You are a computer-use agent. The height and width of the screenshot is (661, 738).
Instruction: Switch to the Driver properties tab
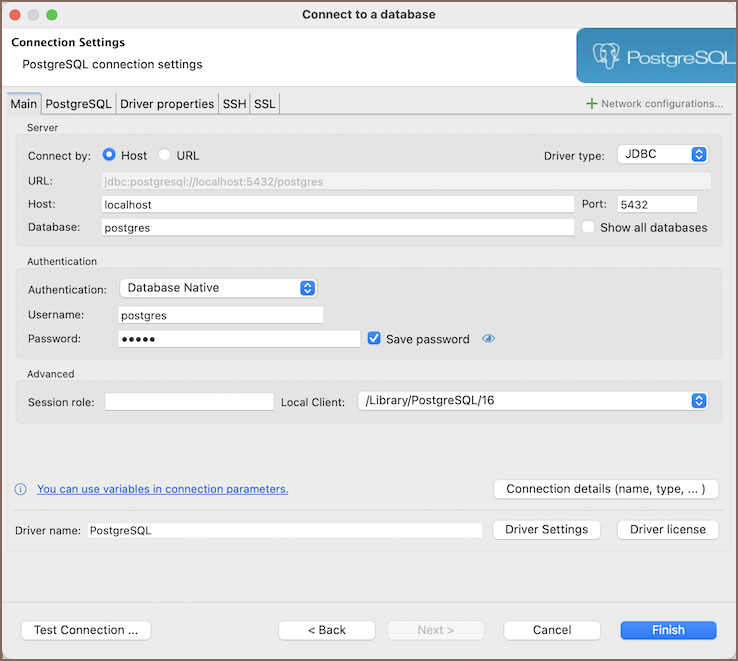pyautogui.click(x=167, y=104)
